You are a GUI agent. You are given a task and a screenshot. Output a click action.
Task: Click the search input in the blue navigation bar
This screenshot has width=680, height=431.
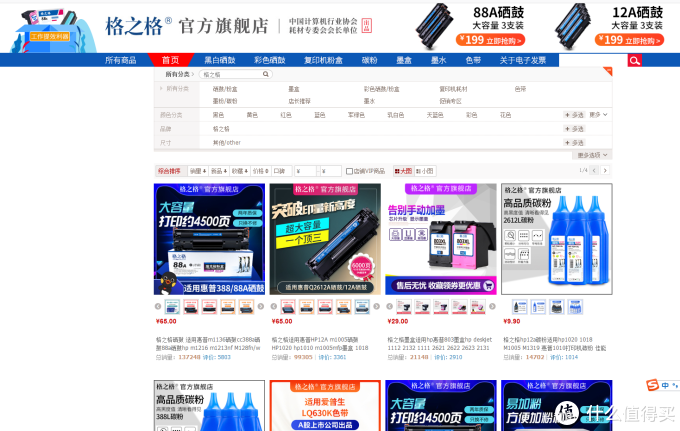coord(593,60)
